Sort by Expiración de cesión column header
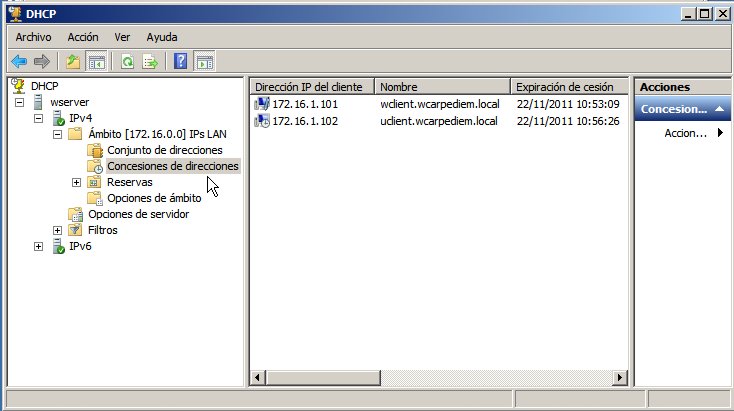Screen dimensions: 734x411 pyautogui.click(x=569, y=87)
